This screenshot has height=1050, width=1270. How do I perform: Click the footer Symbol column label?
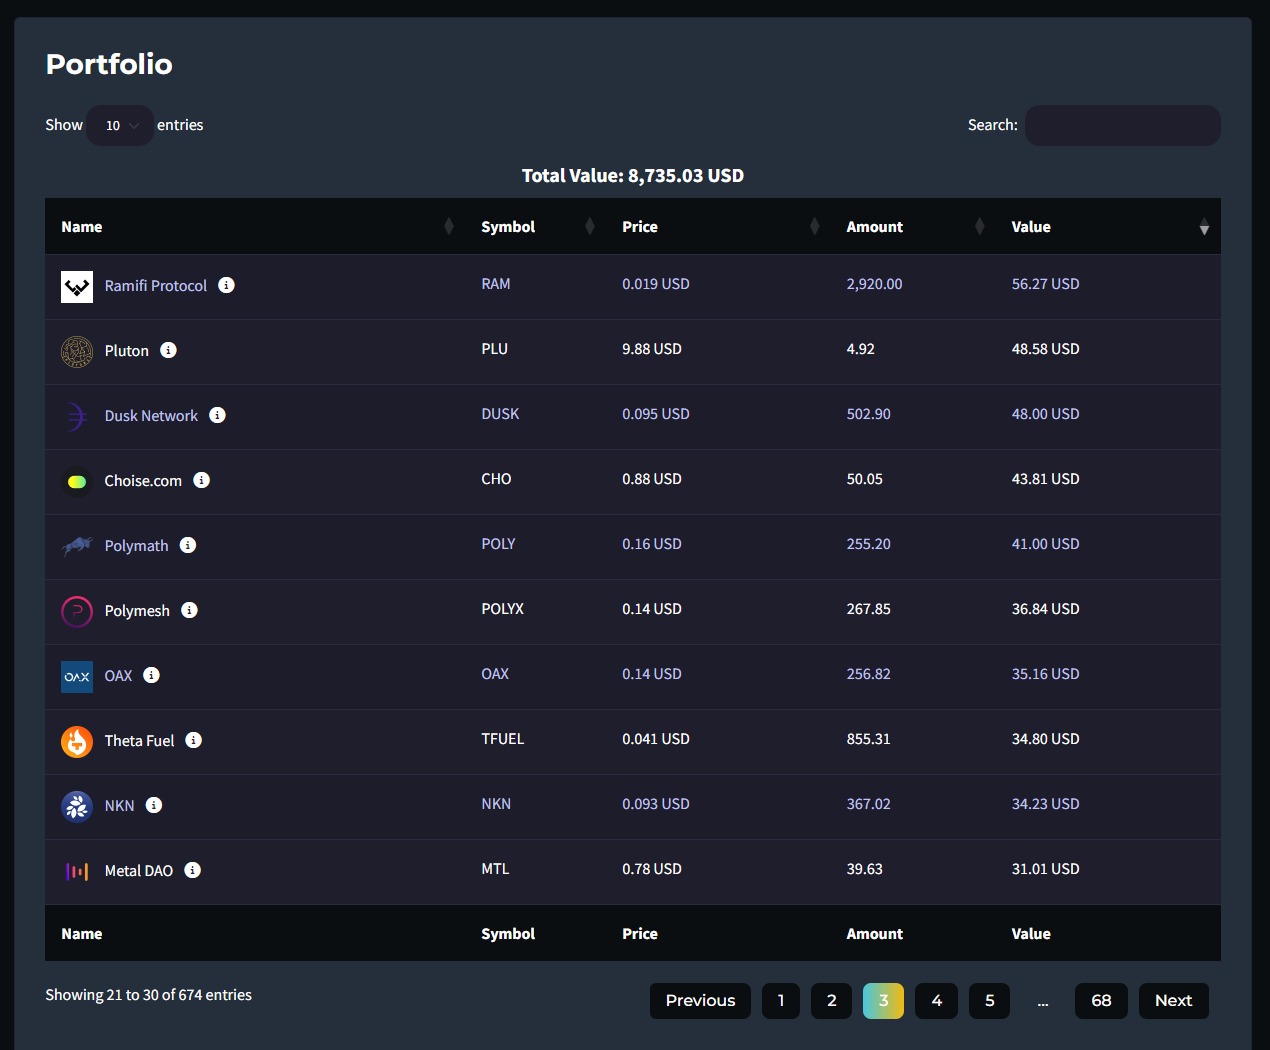point(508,934)
